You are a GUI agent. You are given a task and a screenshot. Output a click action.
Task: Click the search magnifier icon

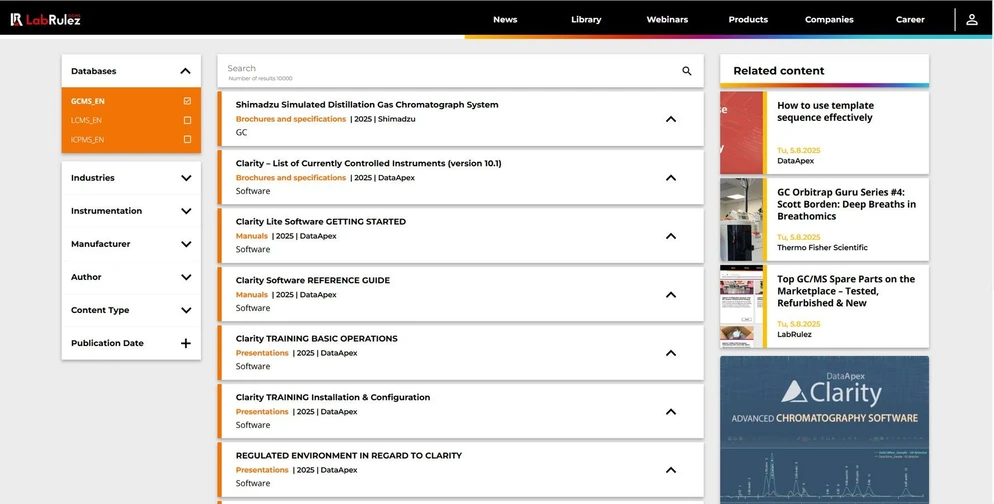686,71
